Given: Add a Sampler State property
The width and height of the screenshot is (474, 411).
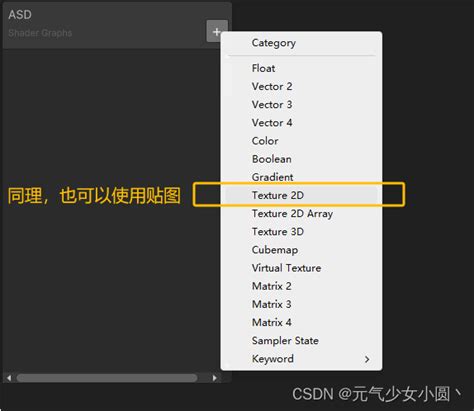Looking at the screenshot, I should coord(301,341).
